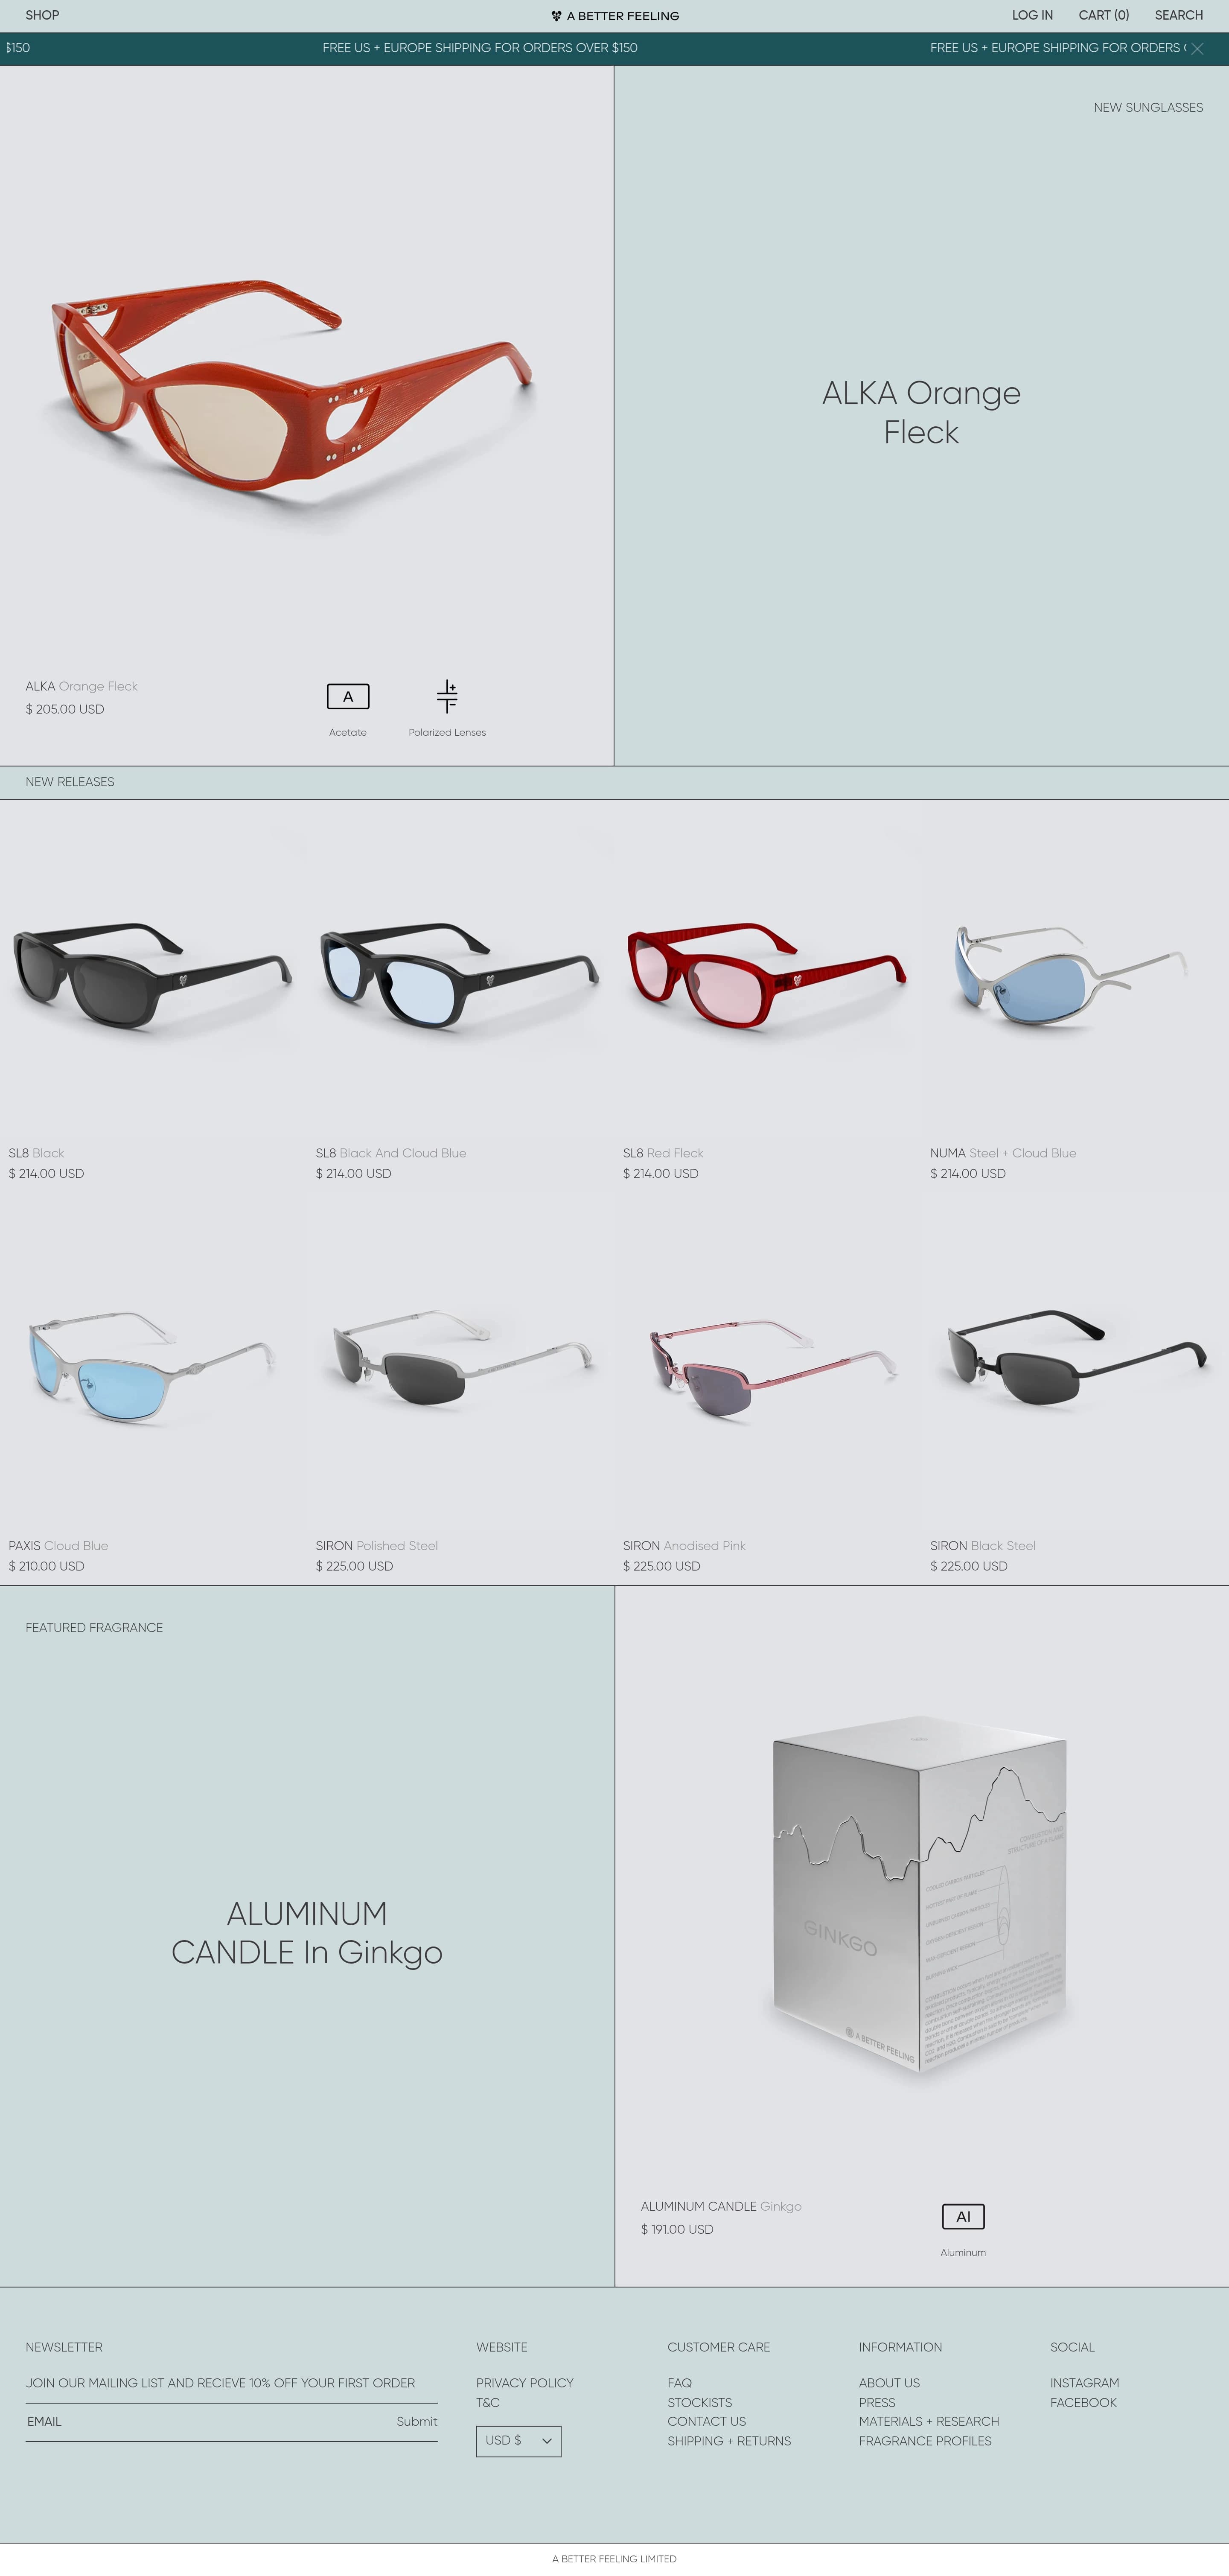Submit the newsletter email form
The height and width of the screenshot is (2576, 1229).
[x=416, y=2421]
